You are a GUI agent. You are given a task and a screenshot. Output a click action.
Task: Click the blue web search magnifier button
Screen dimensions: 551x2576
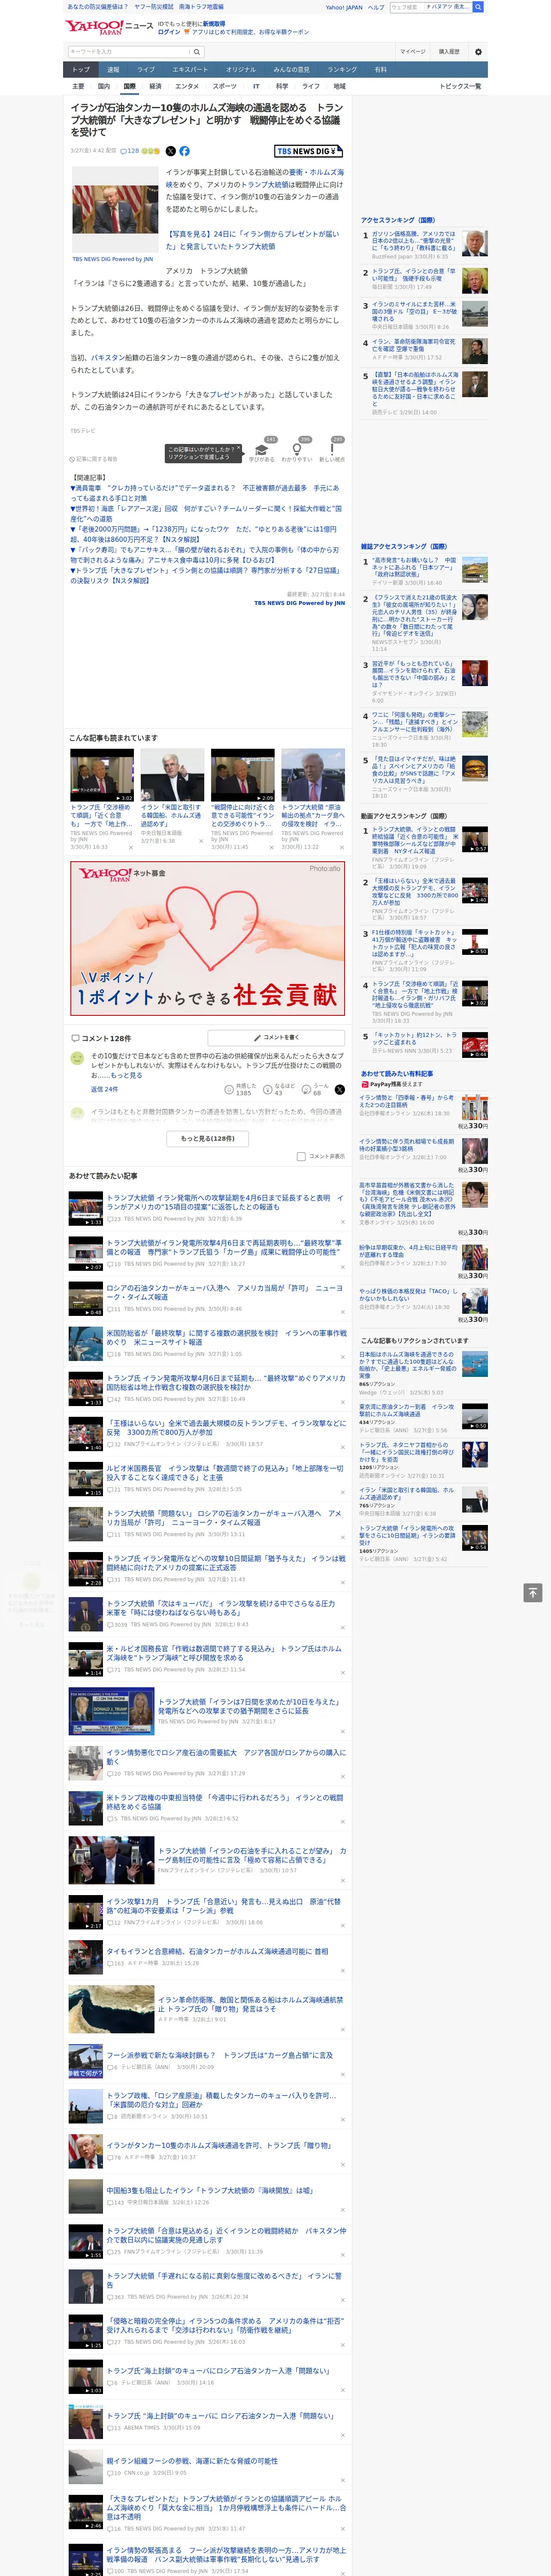pos(478,7)
